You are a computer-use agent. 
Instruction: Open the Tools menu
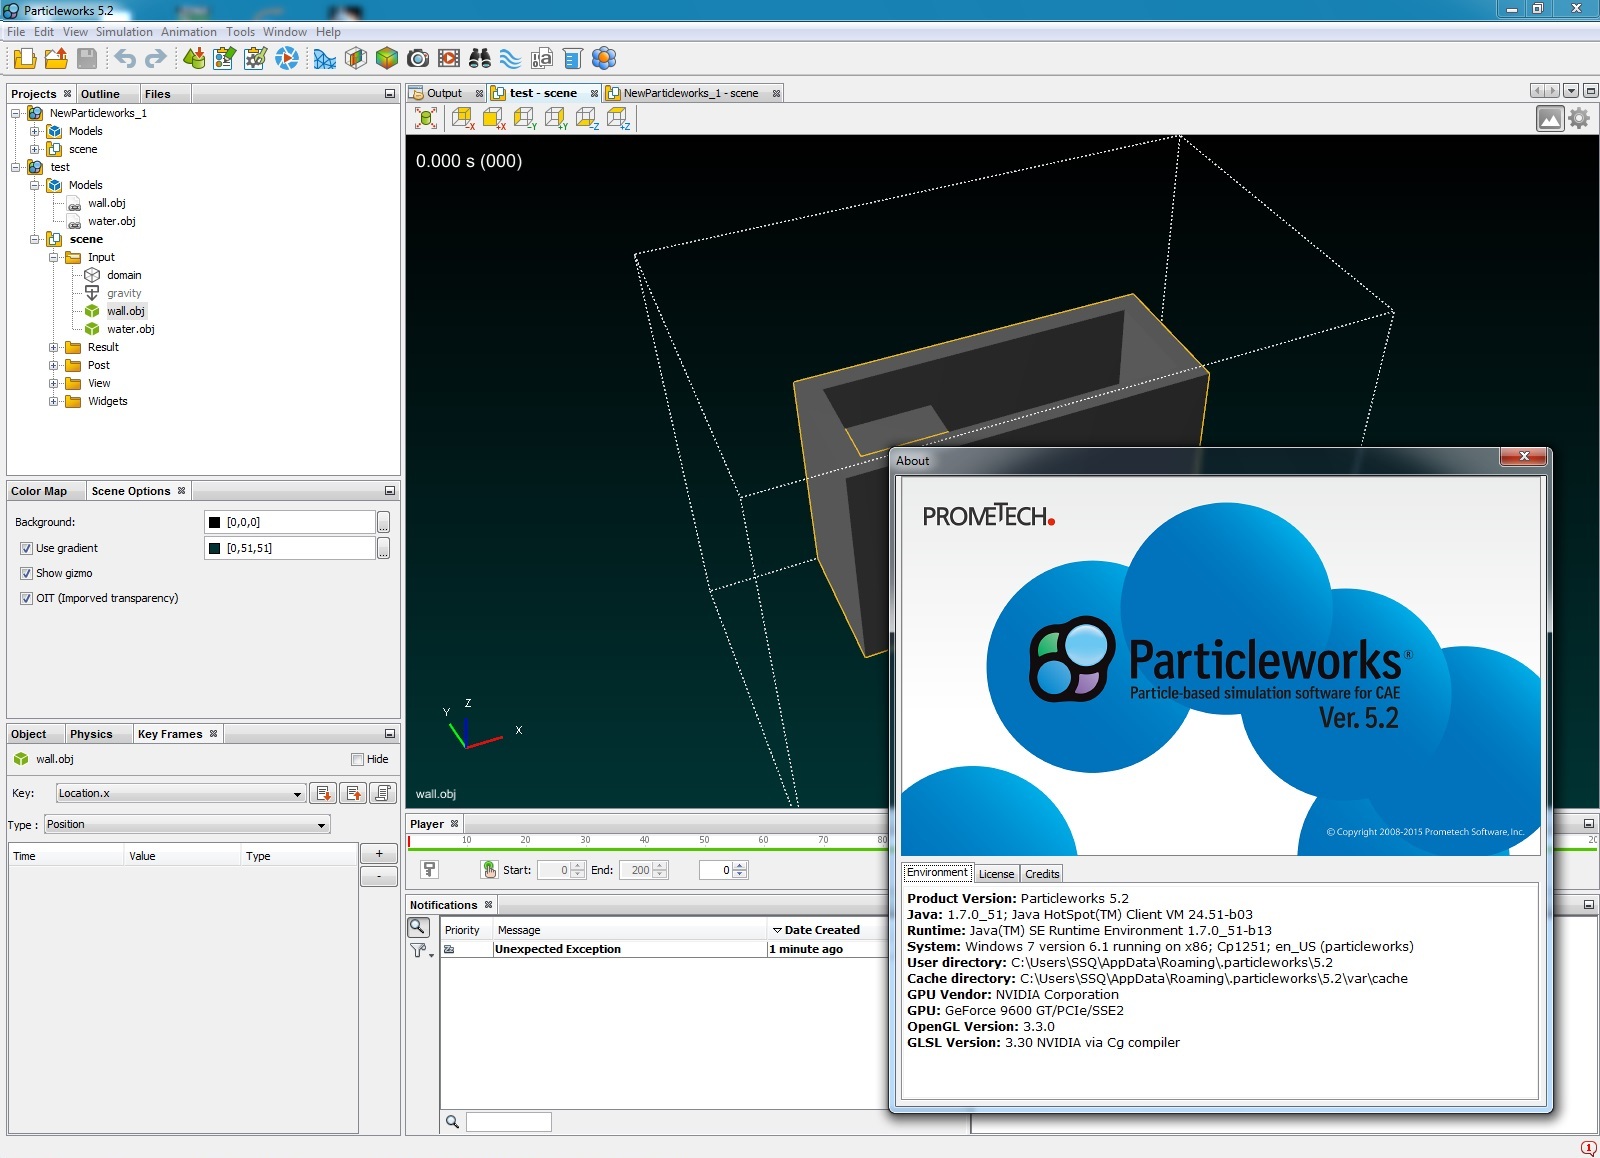coord(240,32)
